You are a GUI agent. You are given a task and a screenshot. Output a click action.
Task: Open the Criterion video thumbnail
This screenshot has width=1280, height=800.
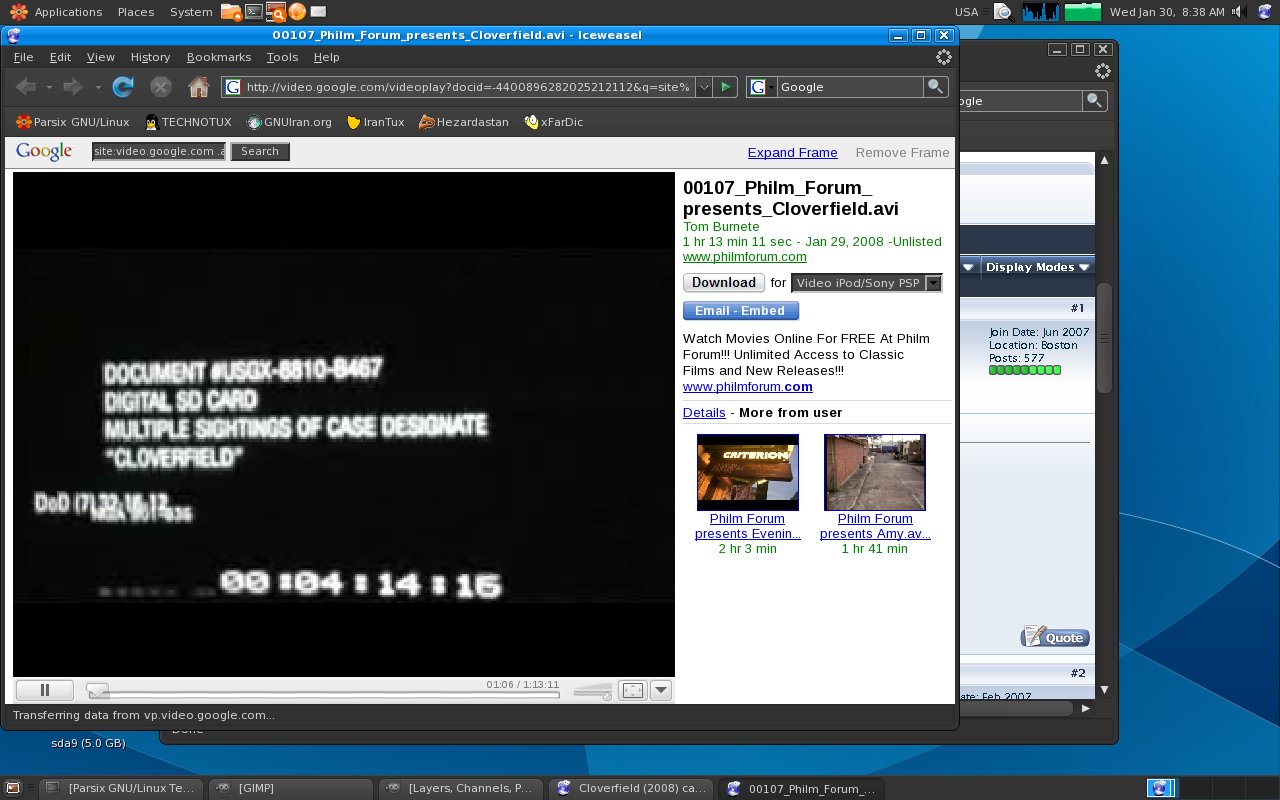tap(747, 472)
